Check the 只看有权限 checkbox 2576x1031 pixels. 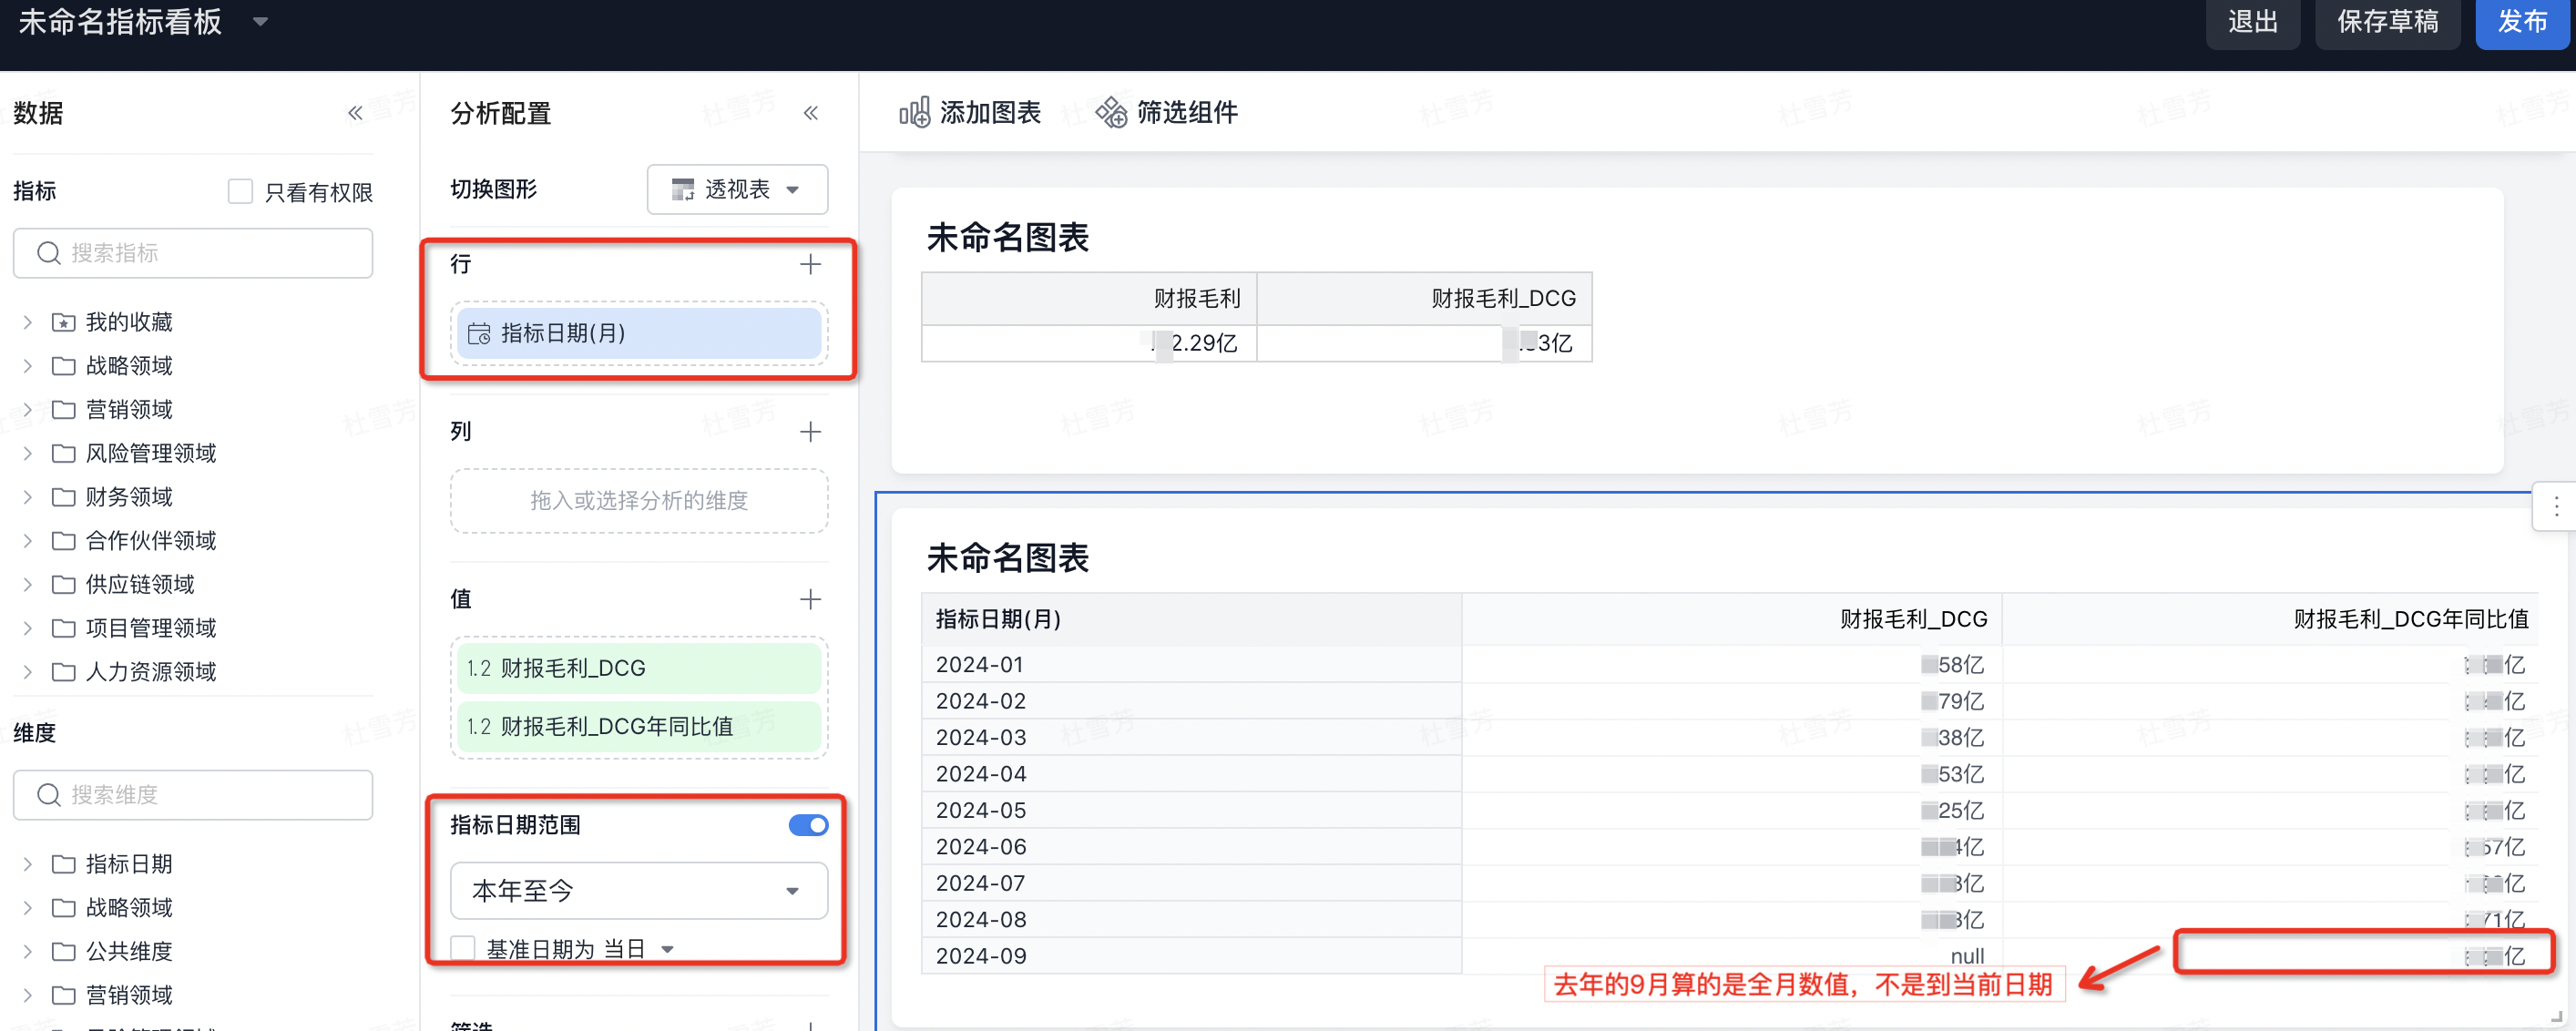240,191
